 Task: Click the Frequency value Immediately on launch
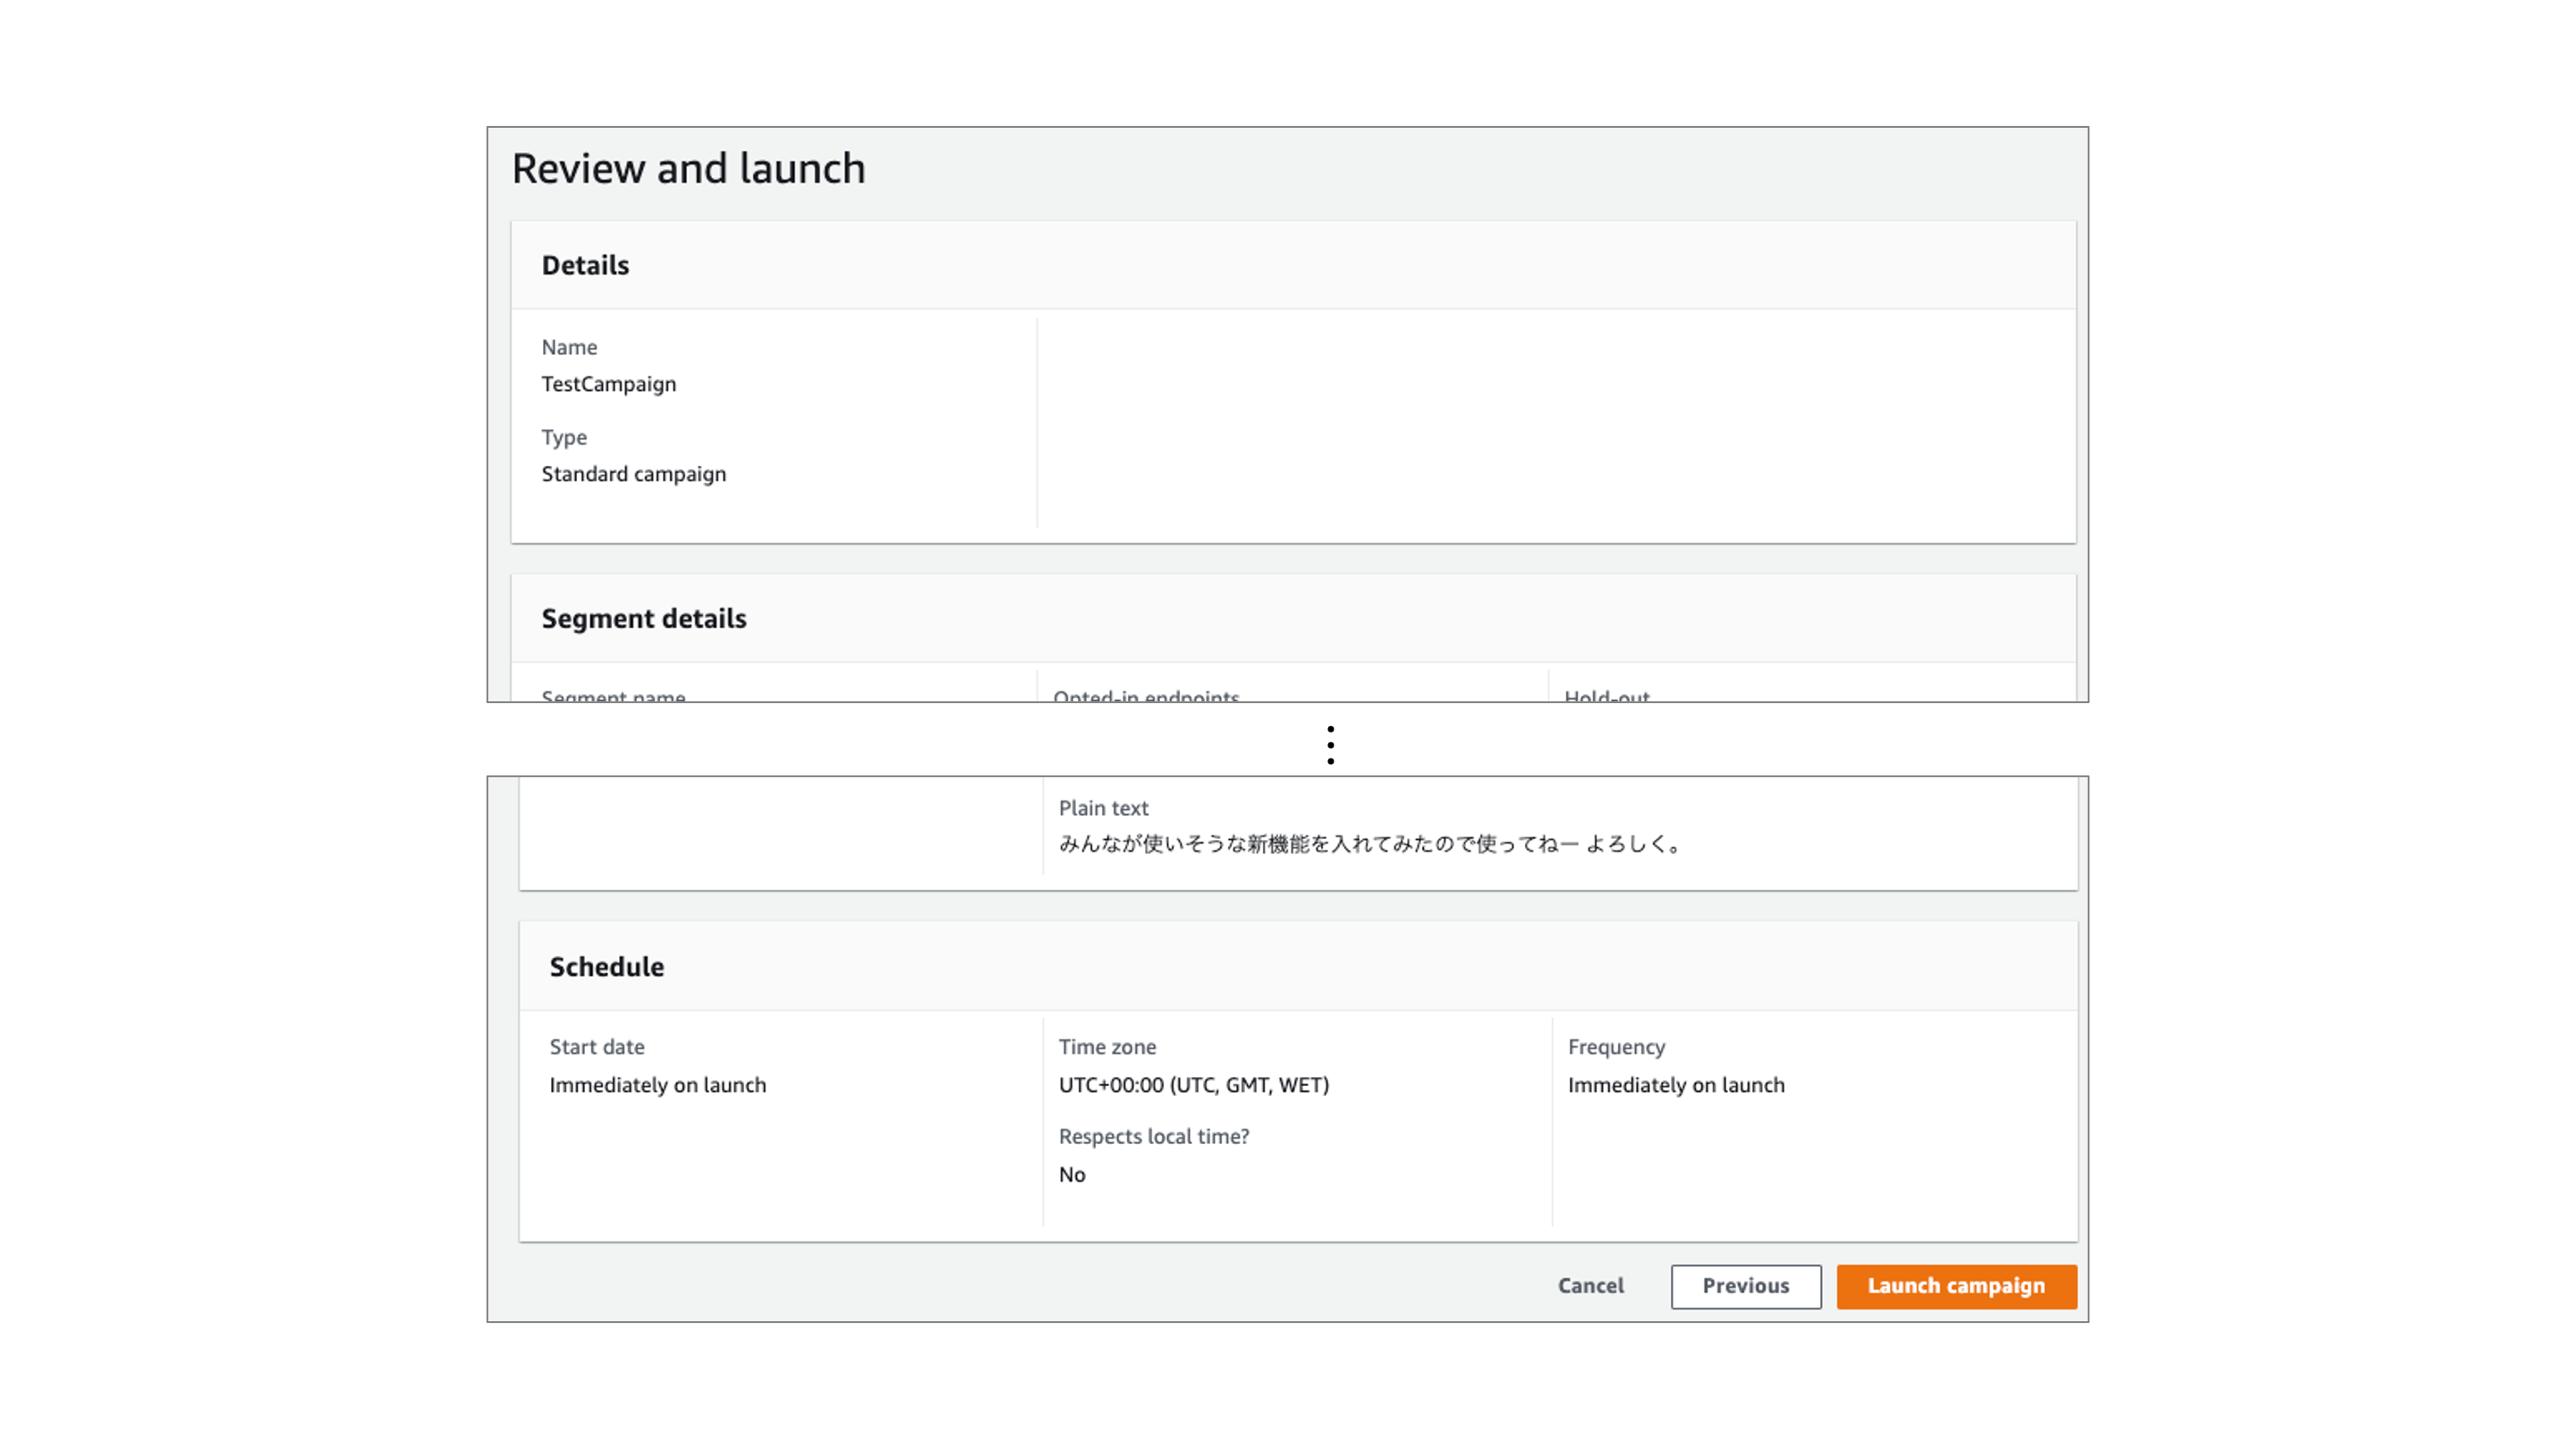point(1677,1084)
